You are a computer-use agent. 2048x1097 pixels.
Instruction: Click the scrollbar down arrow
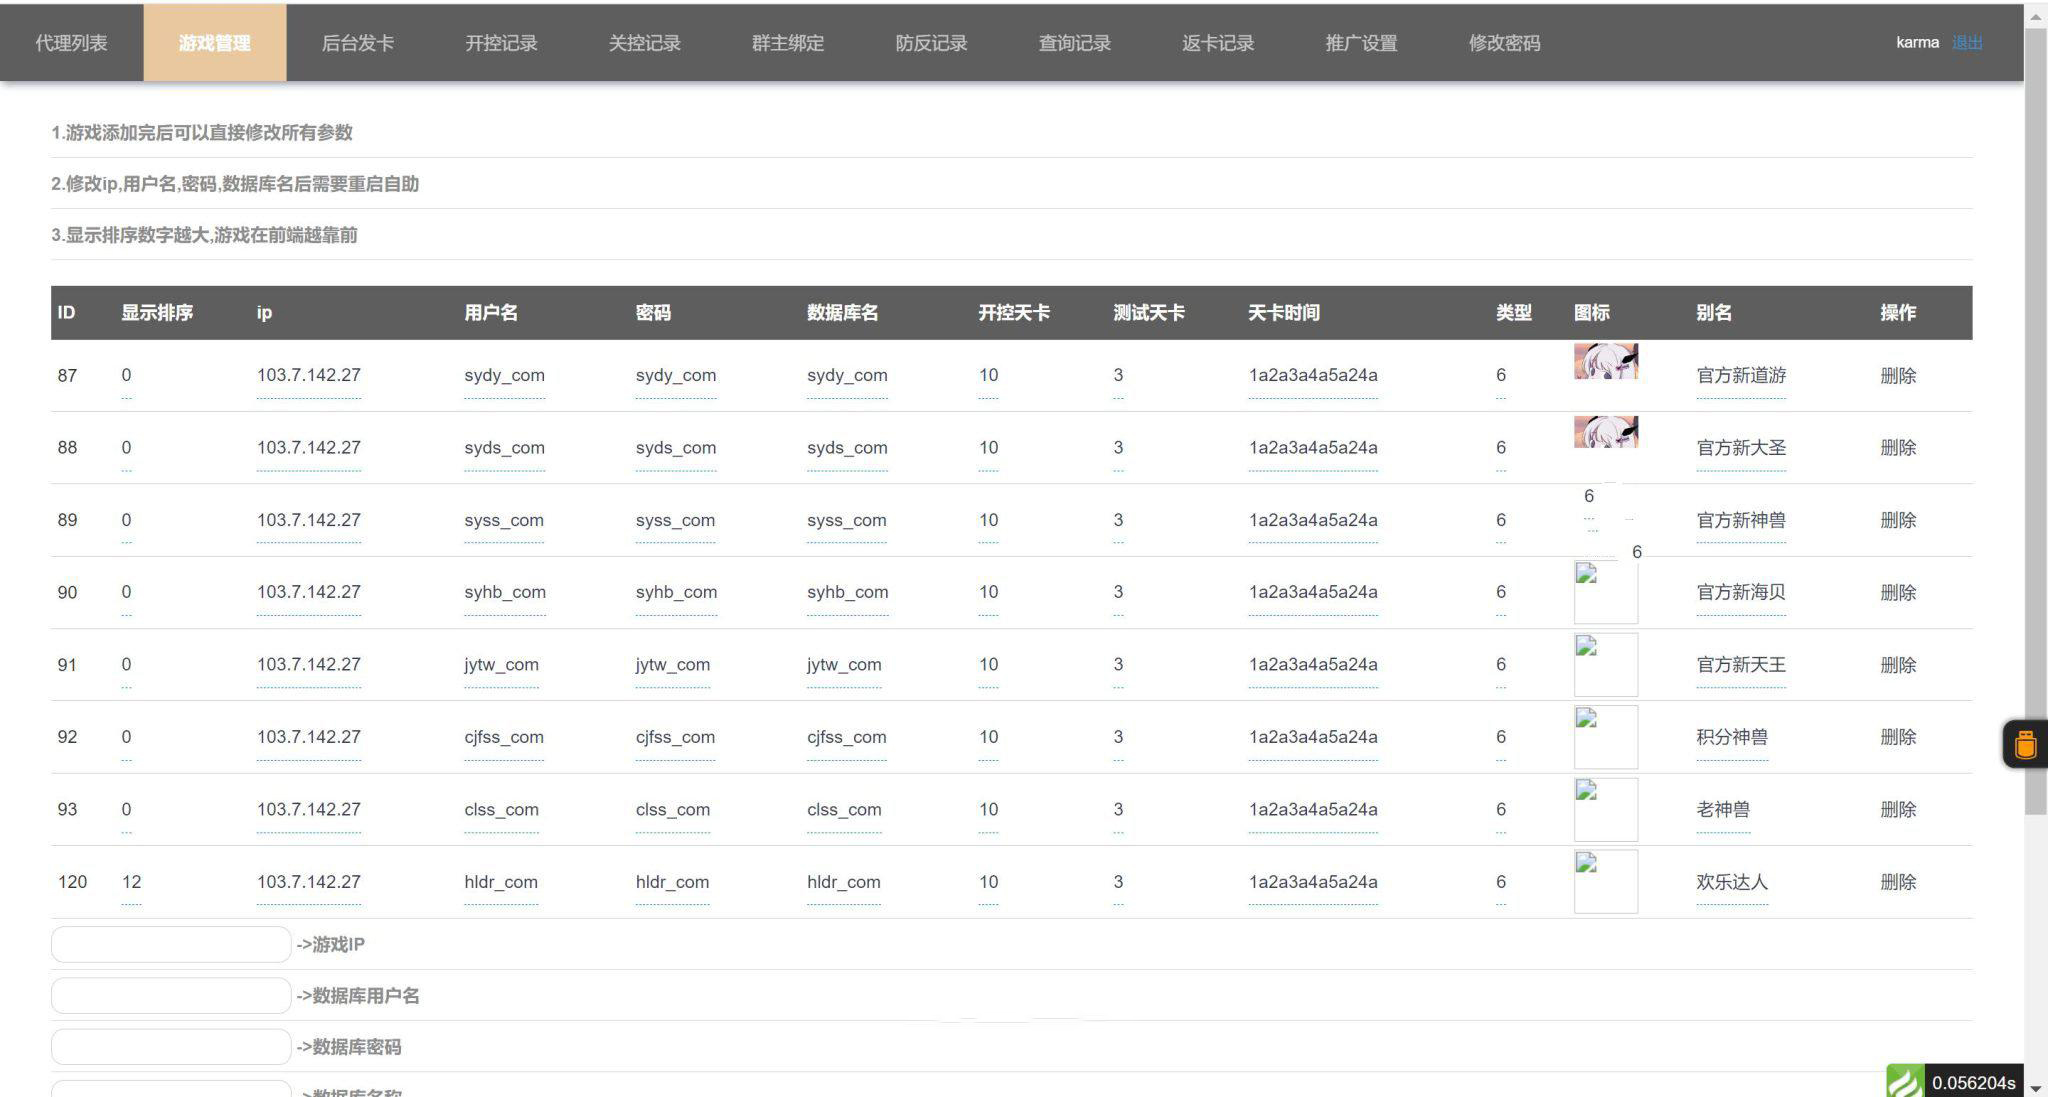point(2035,1088)
